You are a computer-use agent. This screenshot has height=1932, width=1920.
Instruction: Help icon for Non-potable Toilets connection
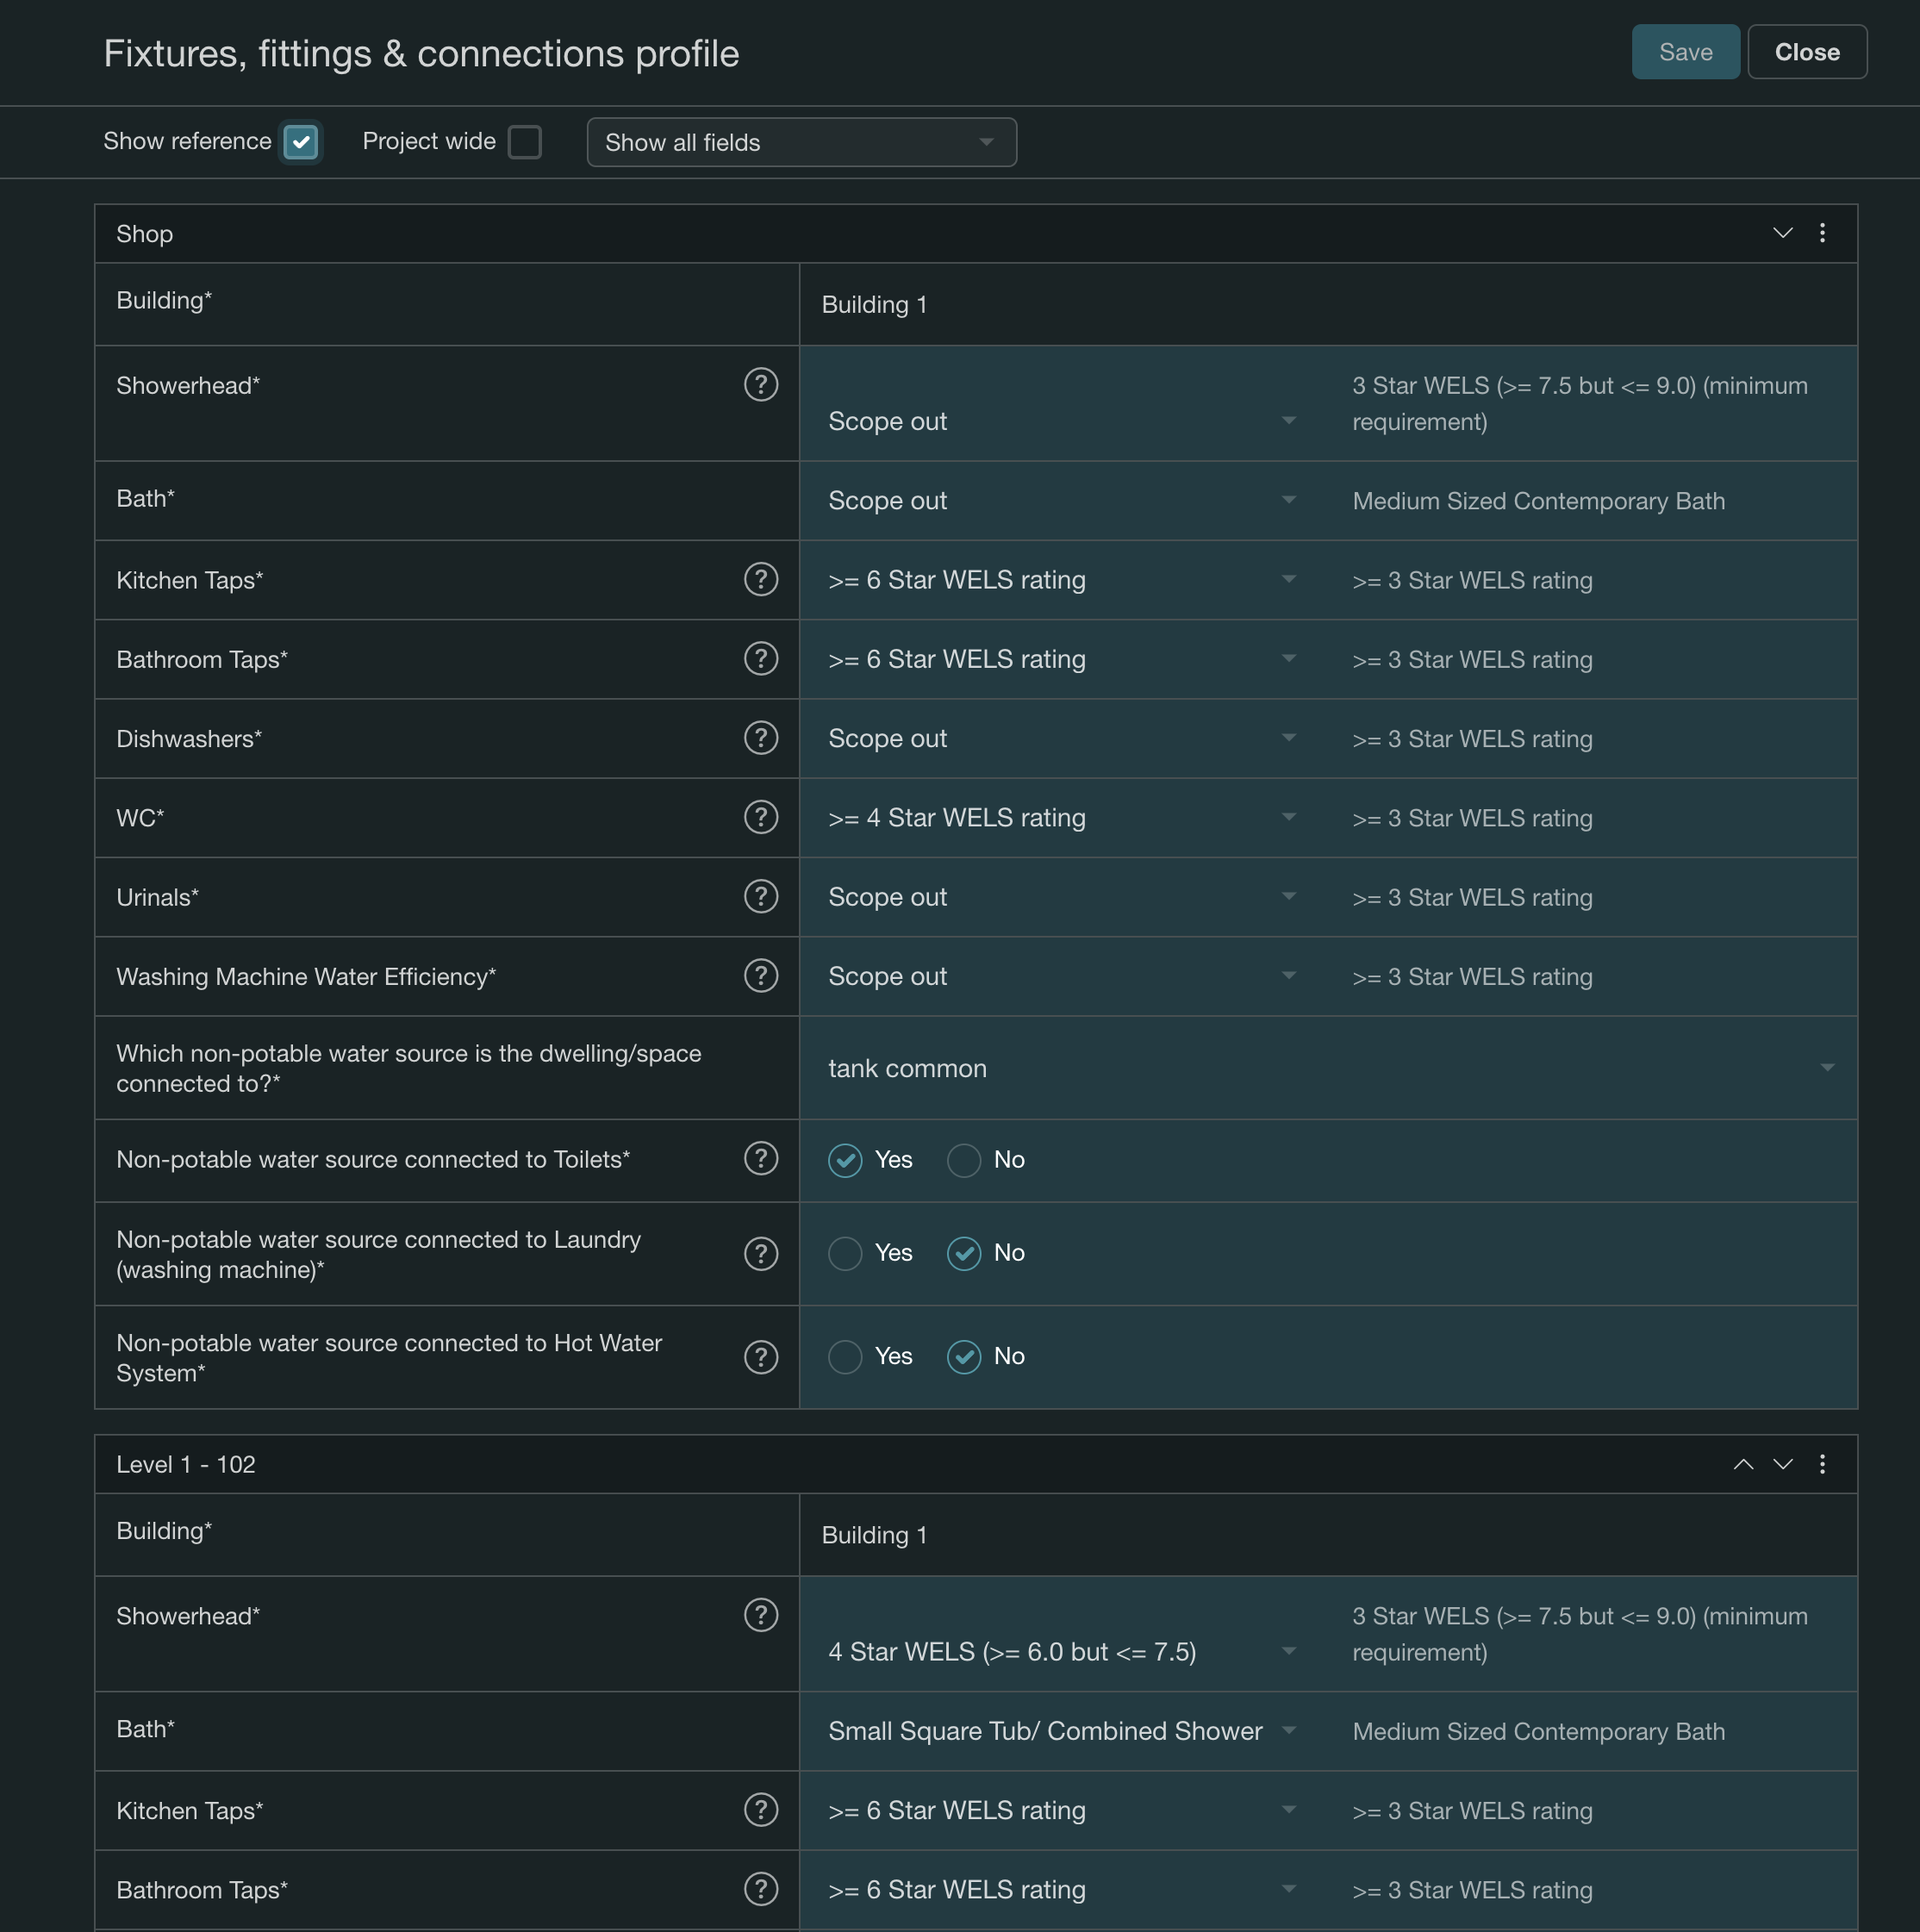760,1158
